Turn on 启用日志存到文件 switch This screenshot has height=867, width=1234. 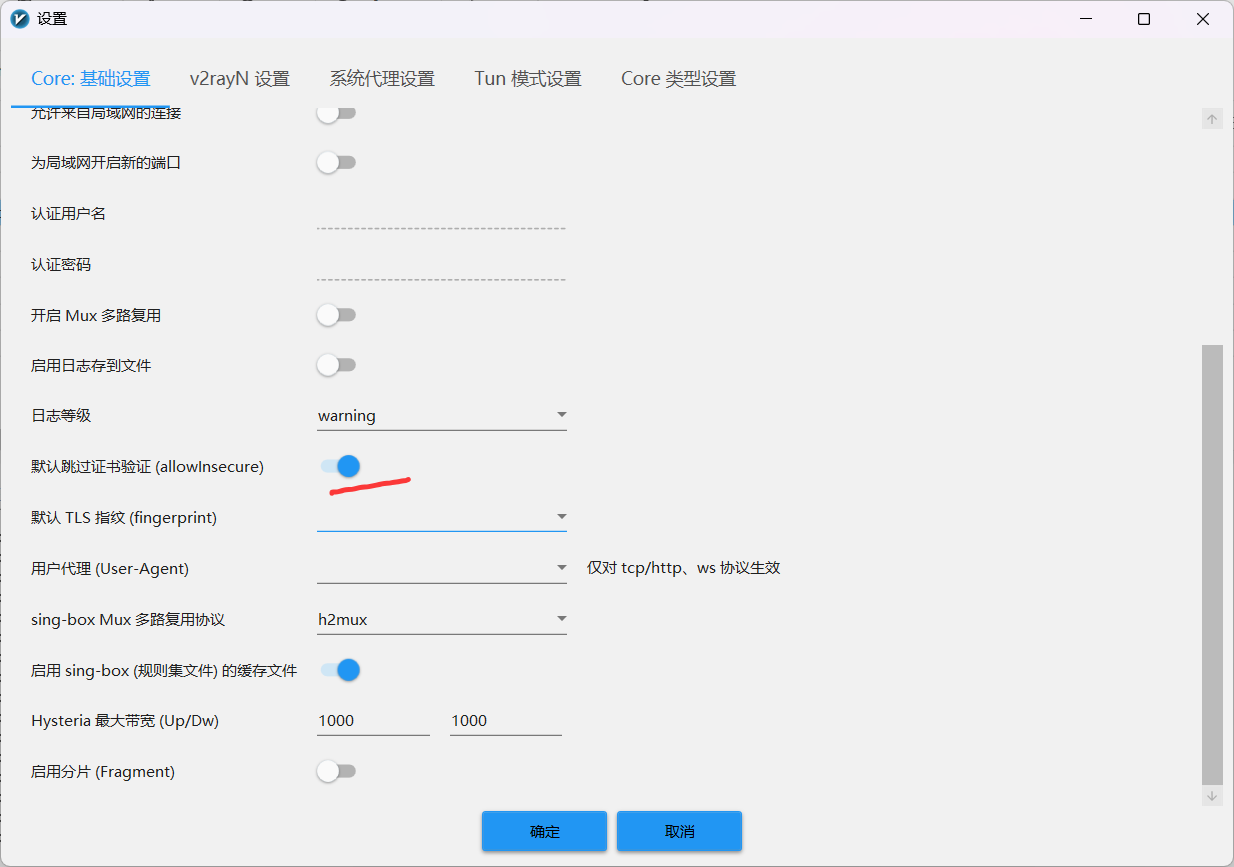point(336,365)
